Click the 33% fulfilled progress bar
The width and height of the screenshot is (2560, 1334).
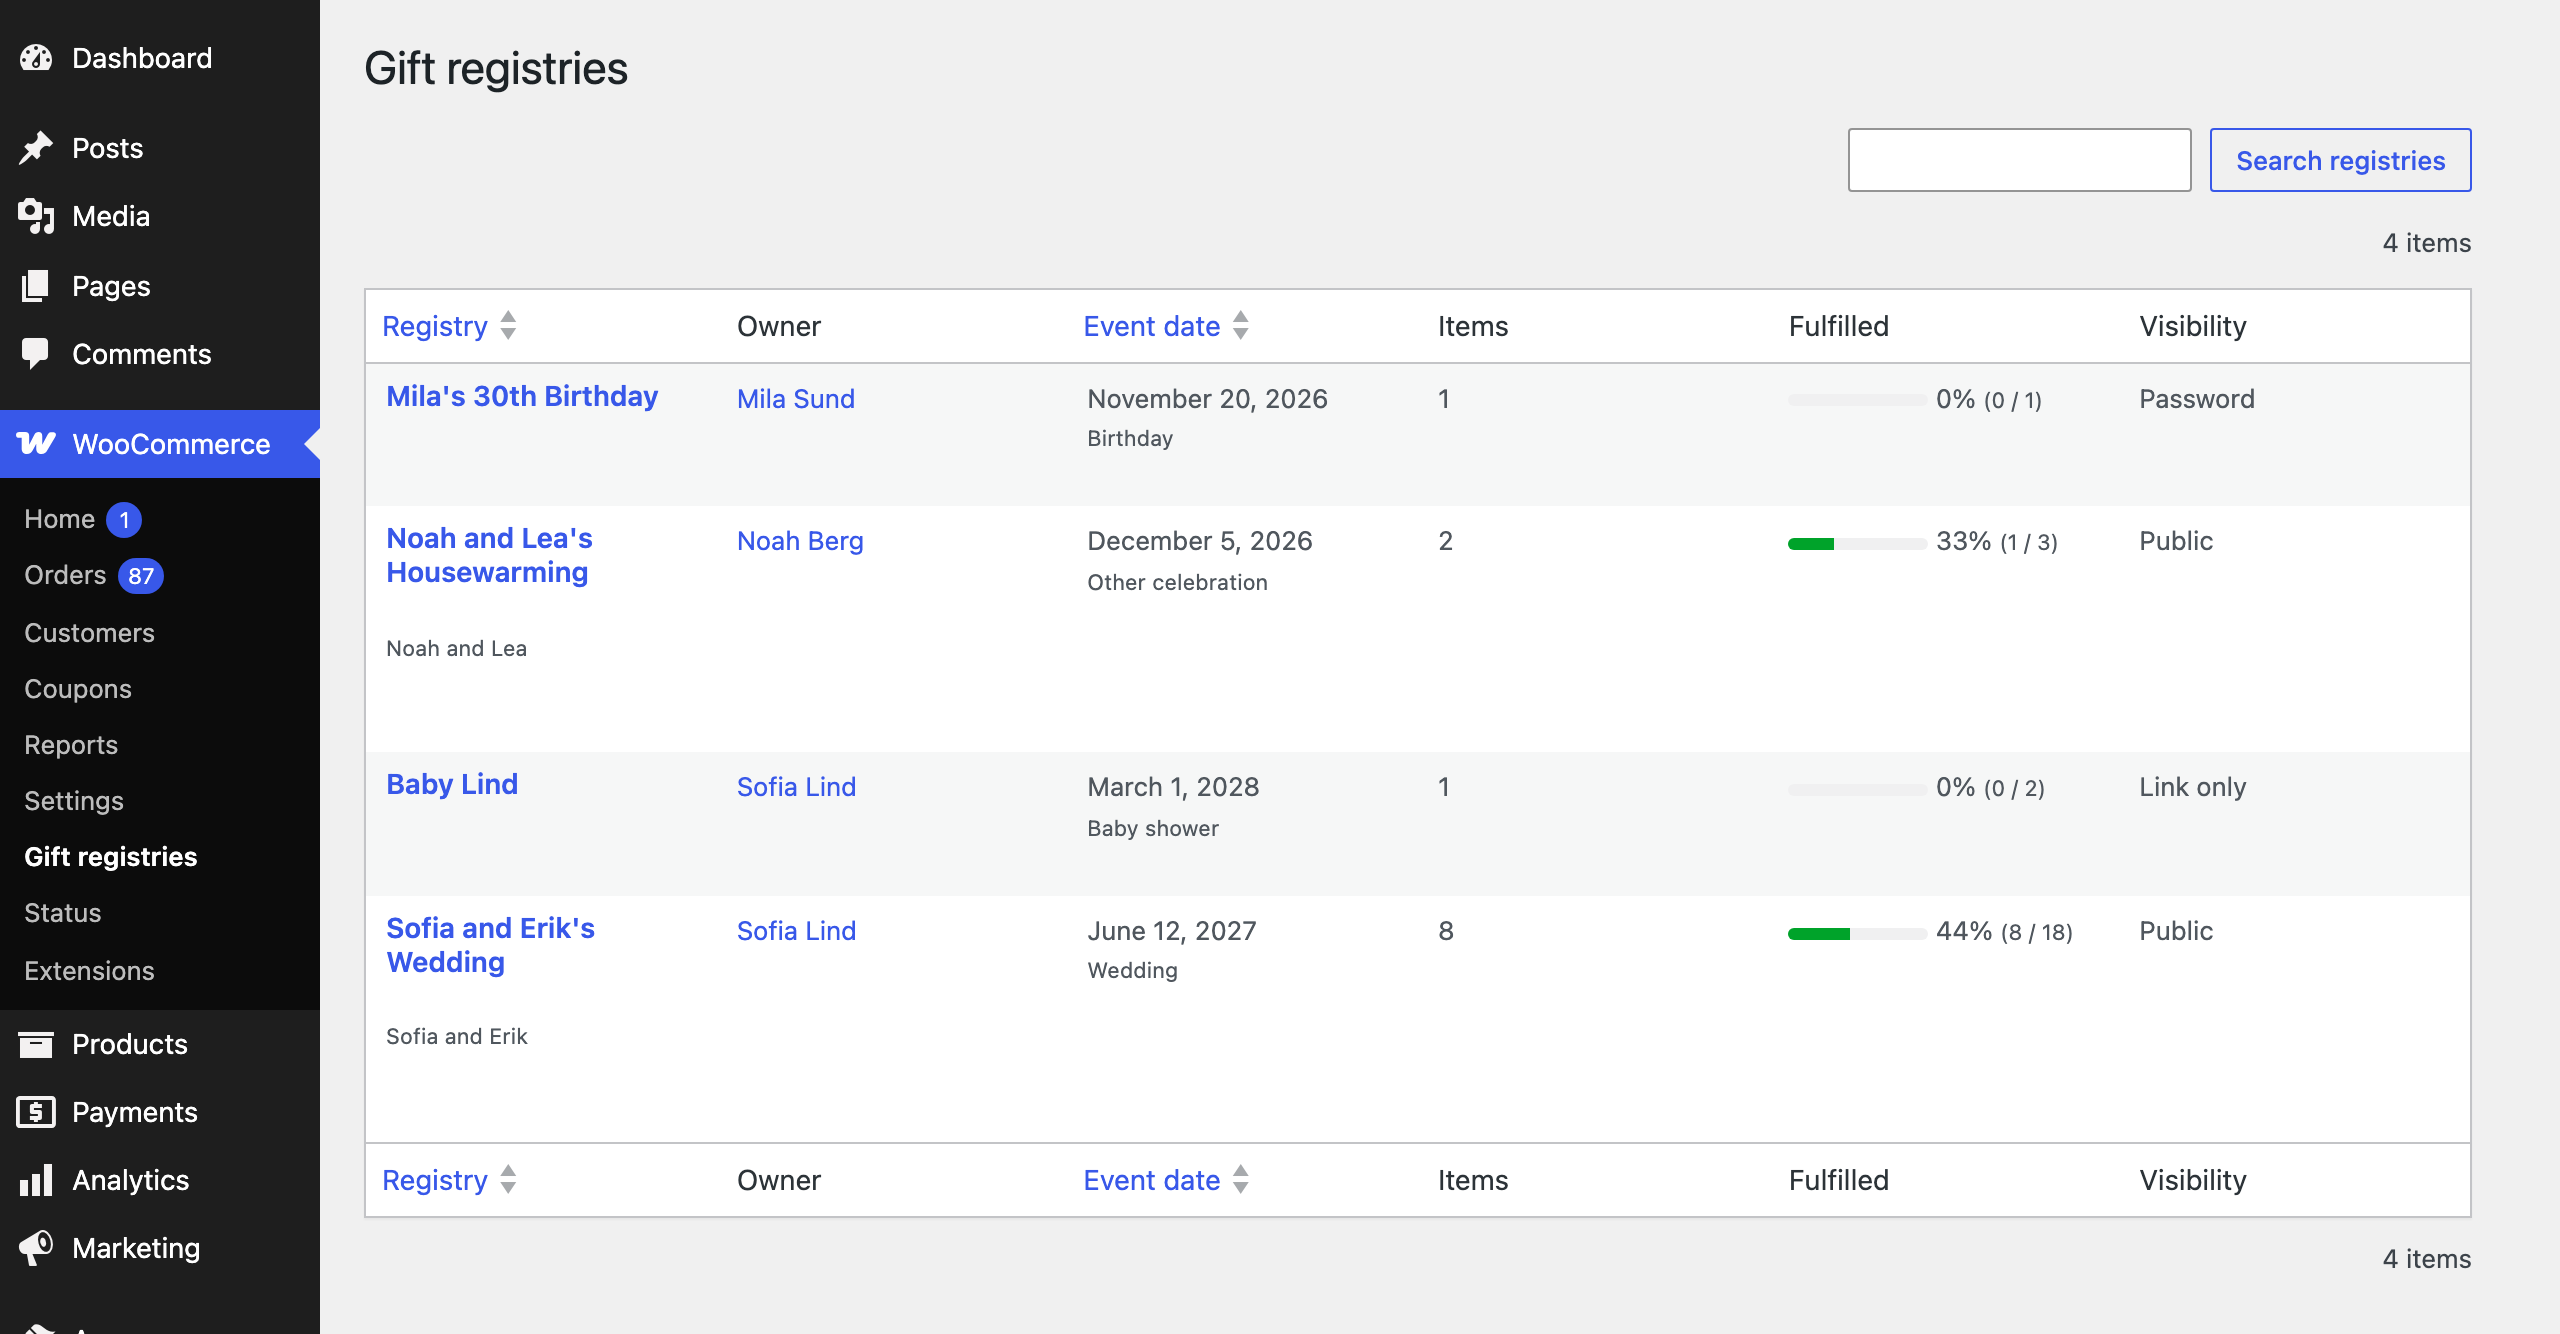tap(1857, 543)
